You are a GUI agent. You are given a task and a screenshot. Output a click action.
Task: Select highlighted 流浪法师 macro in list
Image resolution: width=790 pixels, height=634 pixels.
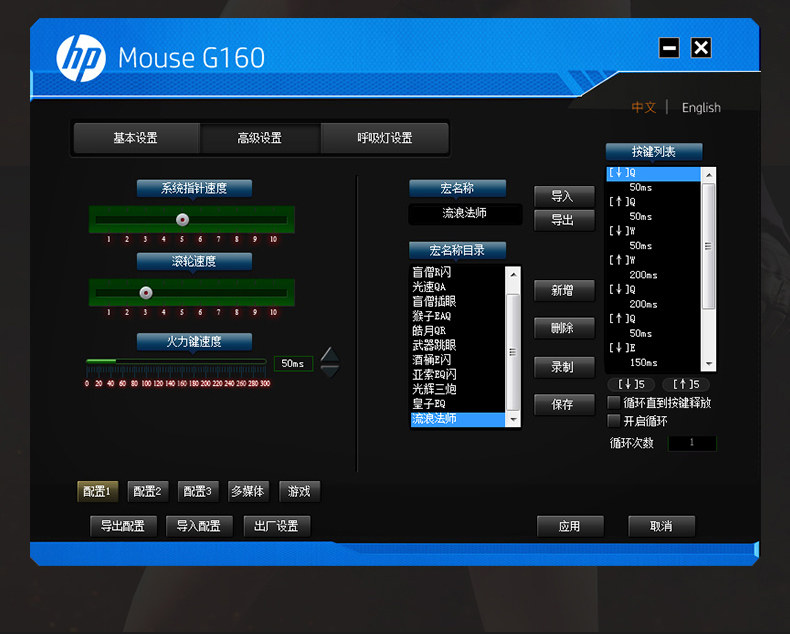(x=457, y=419)
